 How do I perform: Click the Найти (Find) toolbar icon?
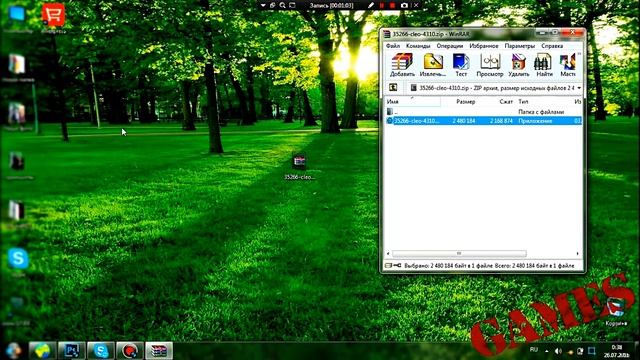tap(544, 65)
